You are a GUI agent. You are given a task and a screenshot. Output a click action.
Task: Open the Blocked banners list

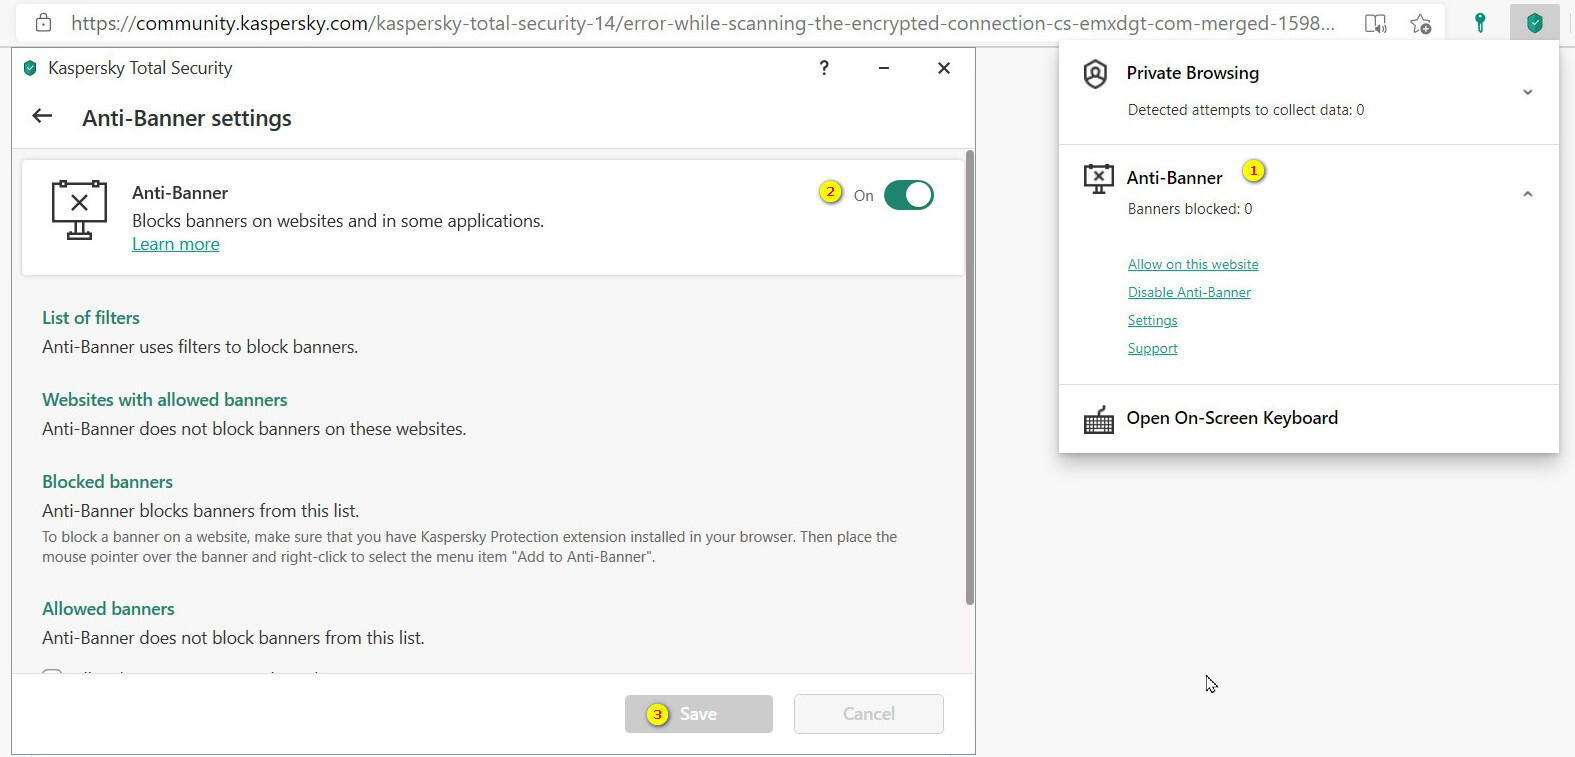tap(107, 482)
